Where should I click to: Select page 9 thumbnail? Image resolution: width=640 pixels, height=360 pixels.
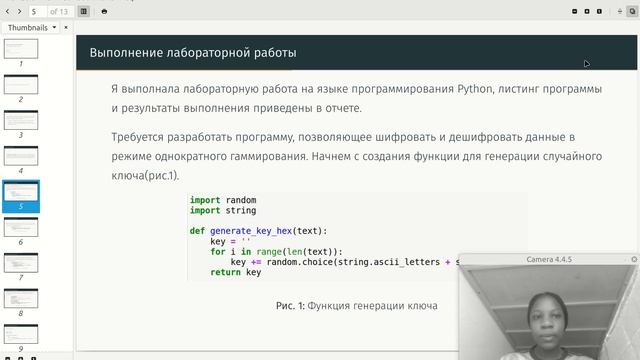click(x=21, y=334)
